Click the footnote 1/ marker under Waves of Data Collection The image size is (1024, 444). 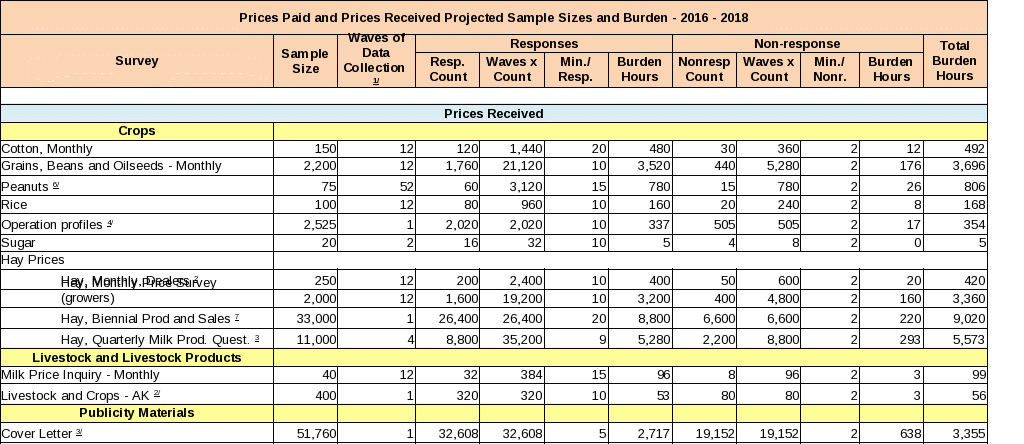[x=376, y=80]
